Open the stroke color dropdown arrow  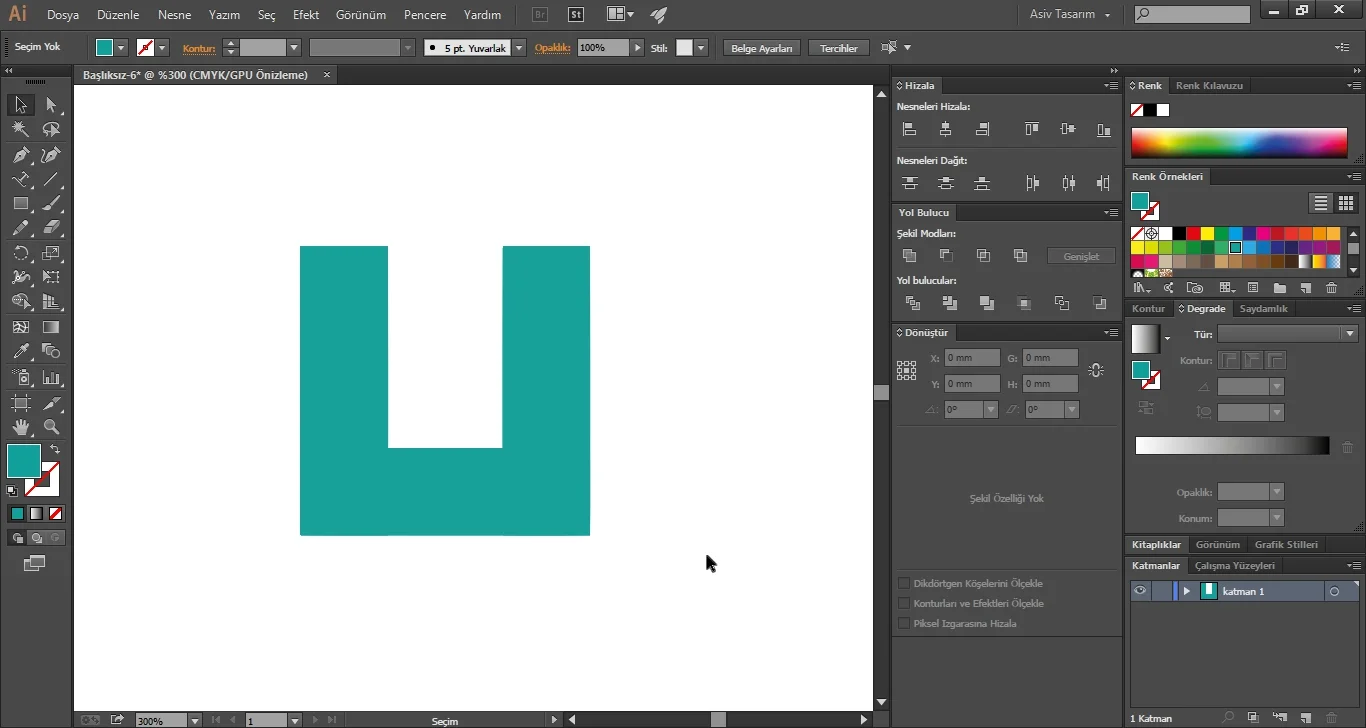point(162,48)
